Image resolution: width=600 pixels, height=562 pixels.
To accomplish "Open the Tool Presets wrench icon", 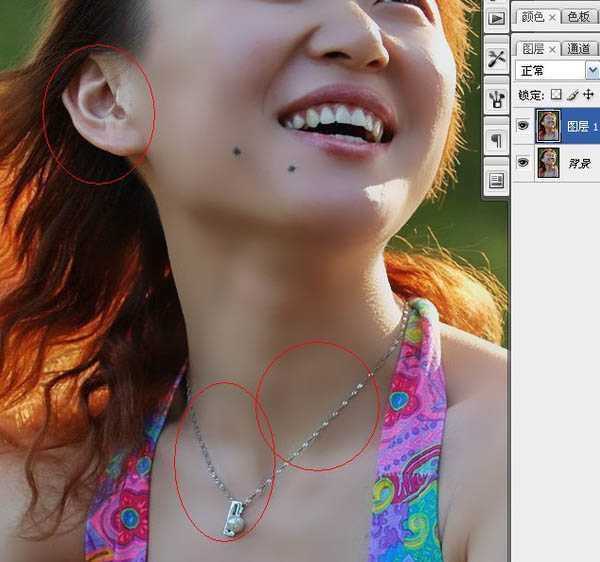I will coord(496,58).
